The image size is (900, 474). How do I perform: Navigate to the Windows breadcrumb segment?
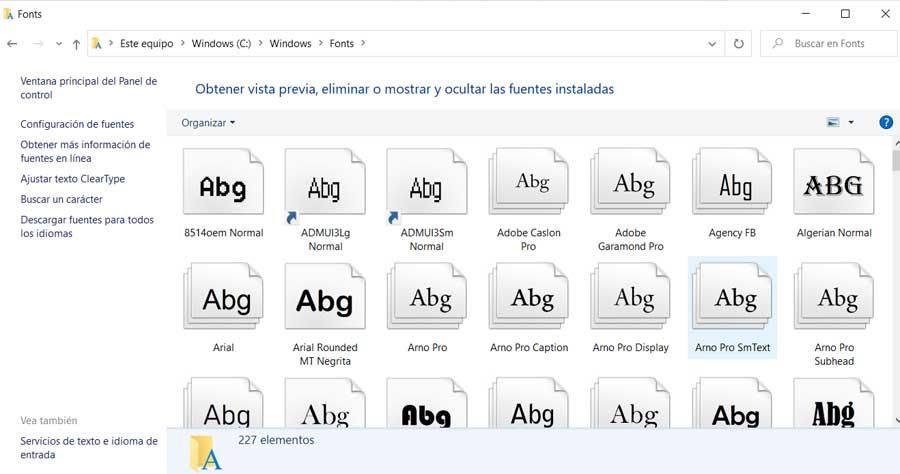click(290, 44)
